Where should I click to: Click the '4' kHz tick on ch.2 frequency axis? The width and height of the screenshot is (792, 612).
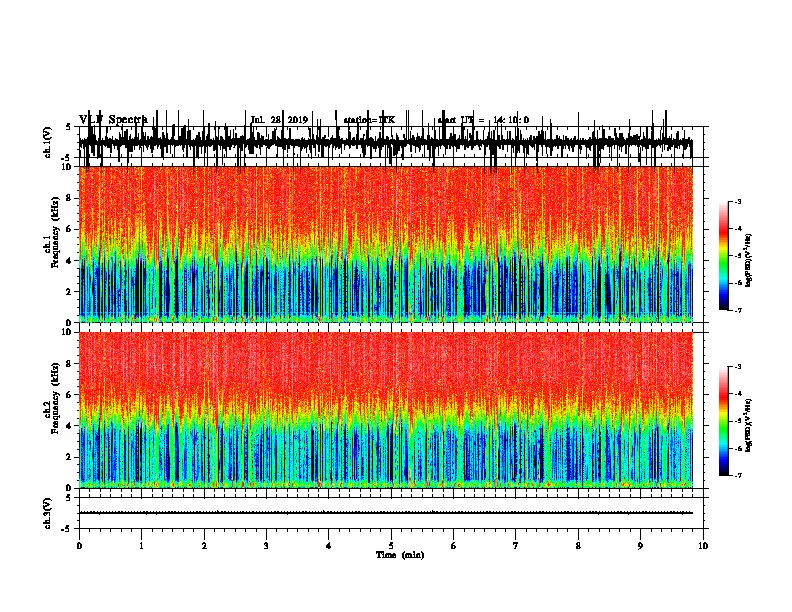69,426
